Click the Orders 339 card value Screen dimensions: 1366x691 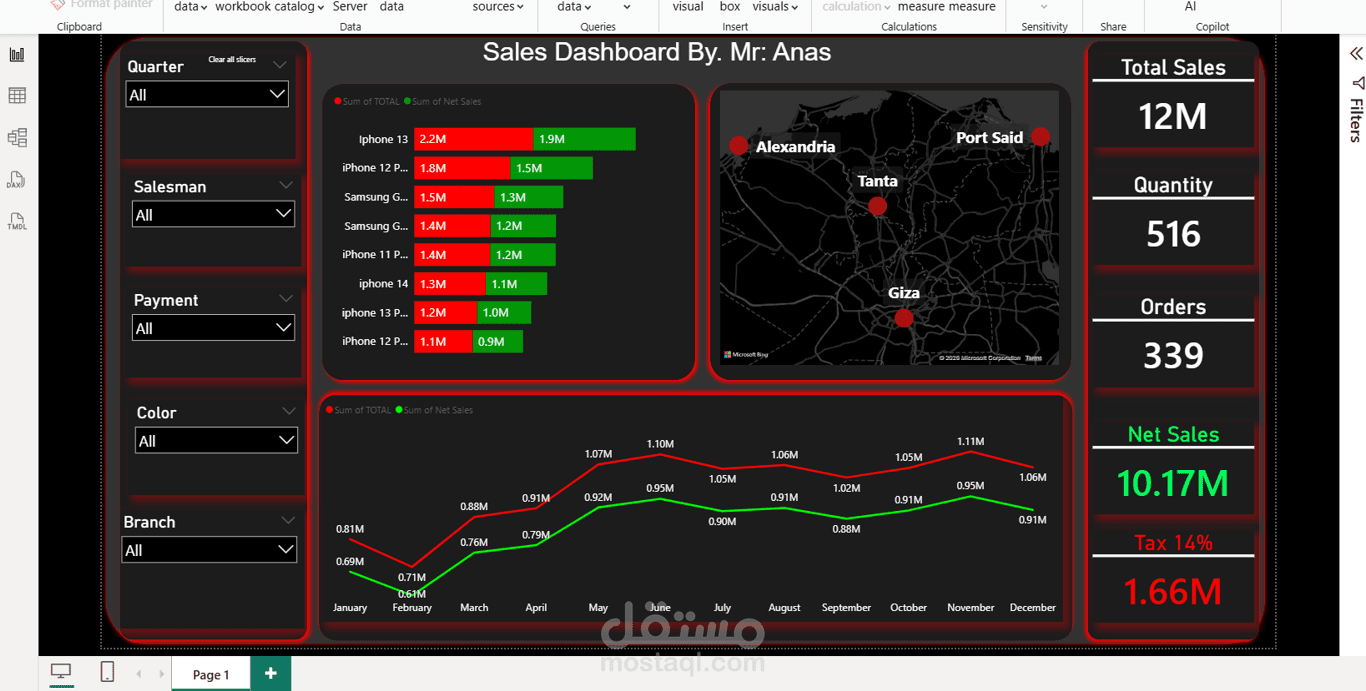(1173, 355)
